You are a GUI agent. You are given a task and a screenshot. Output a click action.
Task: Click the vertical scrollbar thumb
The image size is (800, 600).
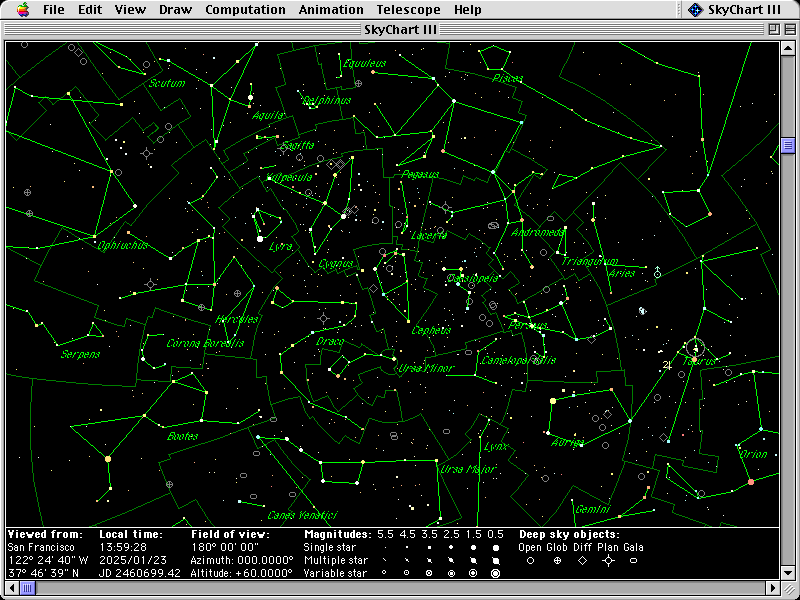pos(788,146)
